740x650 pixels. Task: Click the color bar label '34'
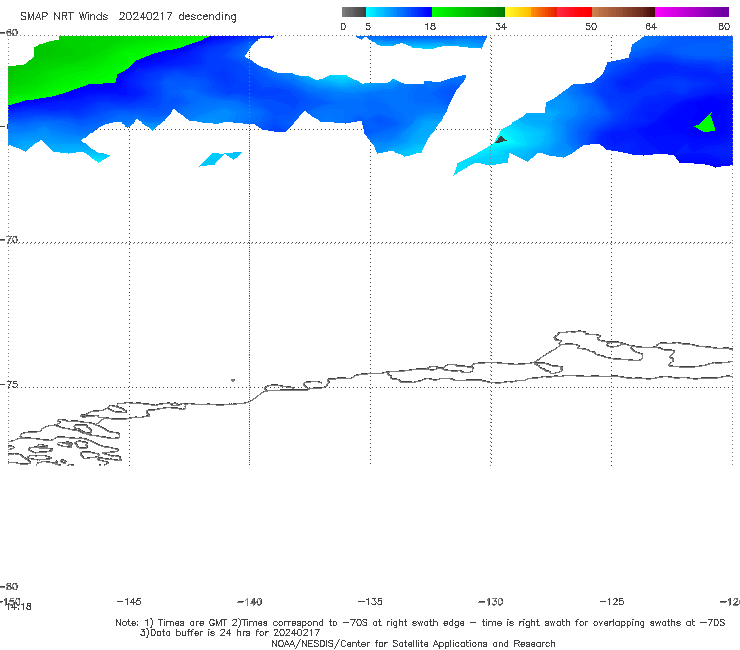501,27
